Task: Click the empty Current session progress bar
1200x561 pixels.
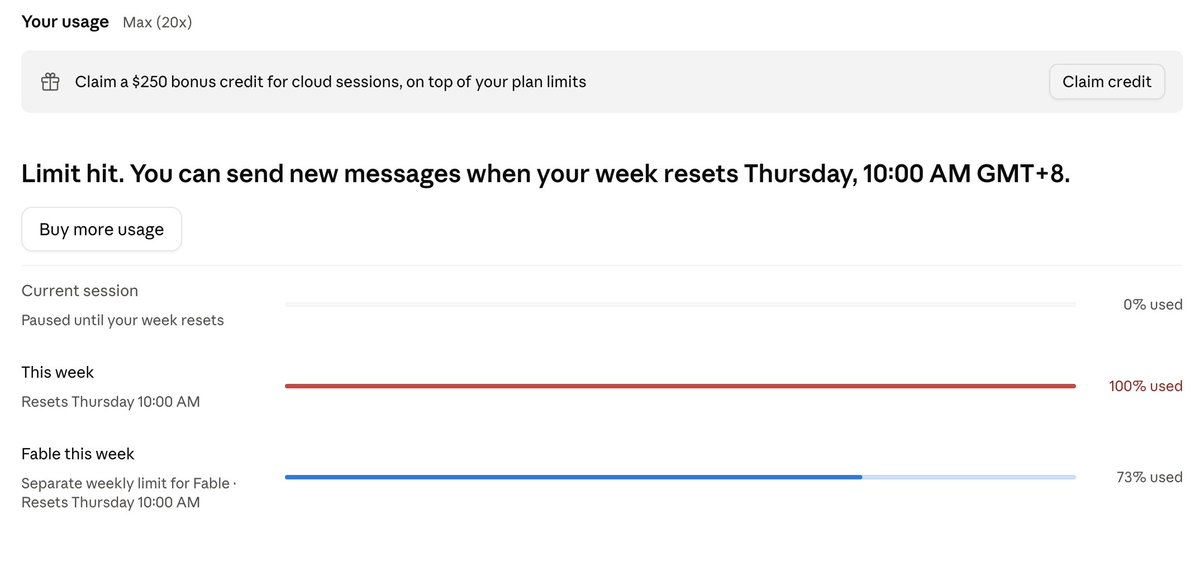Action: (680, 304)
